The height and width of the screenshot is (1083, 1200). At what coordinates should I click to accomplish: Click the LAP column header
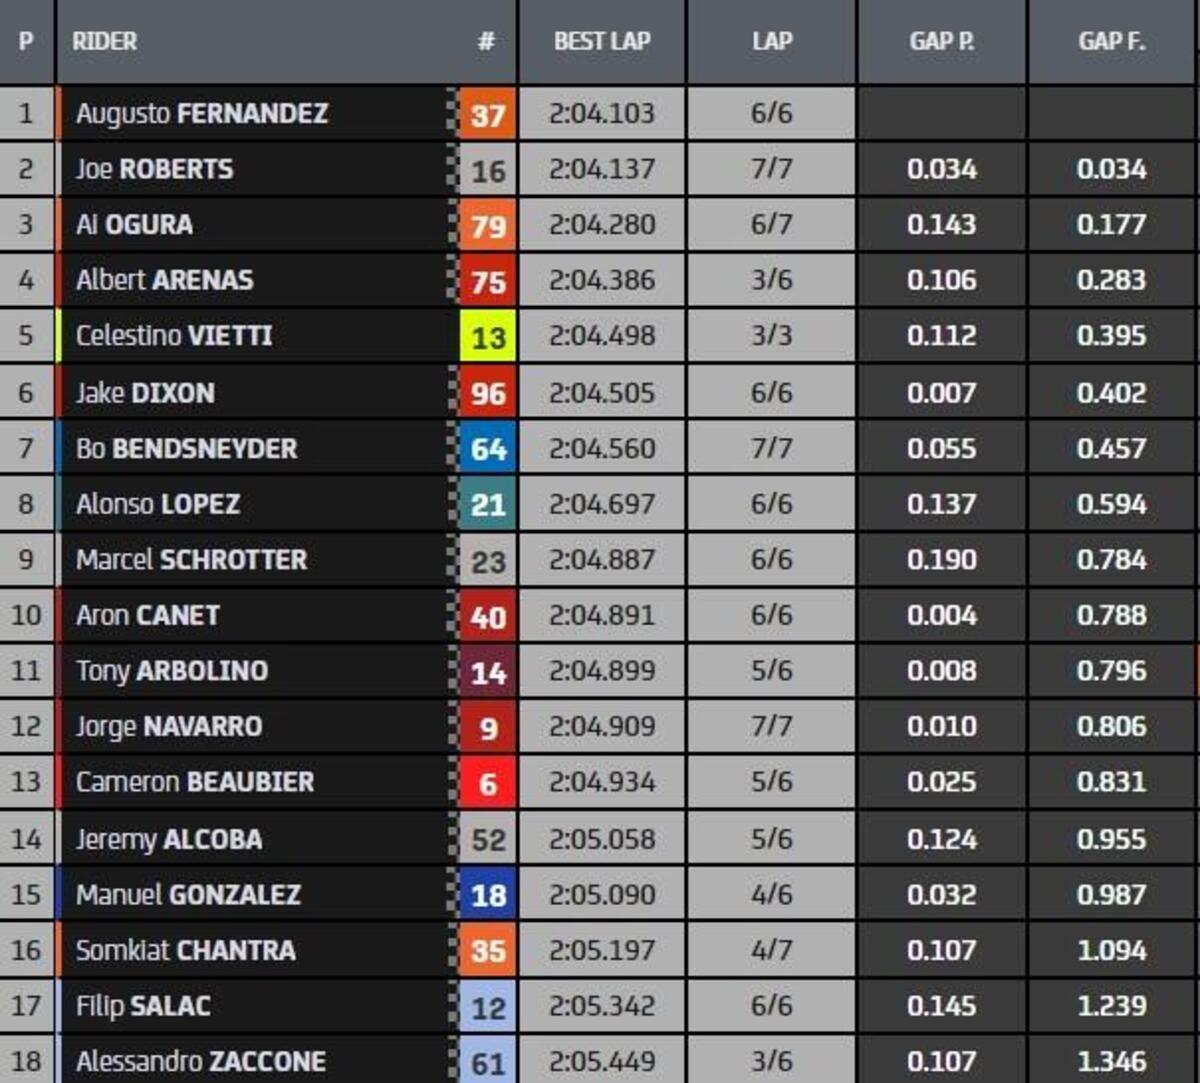coord(771,41)
